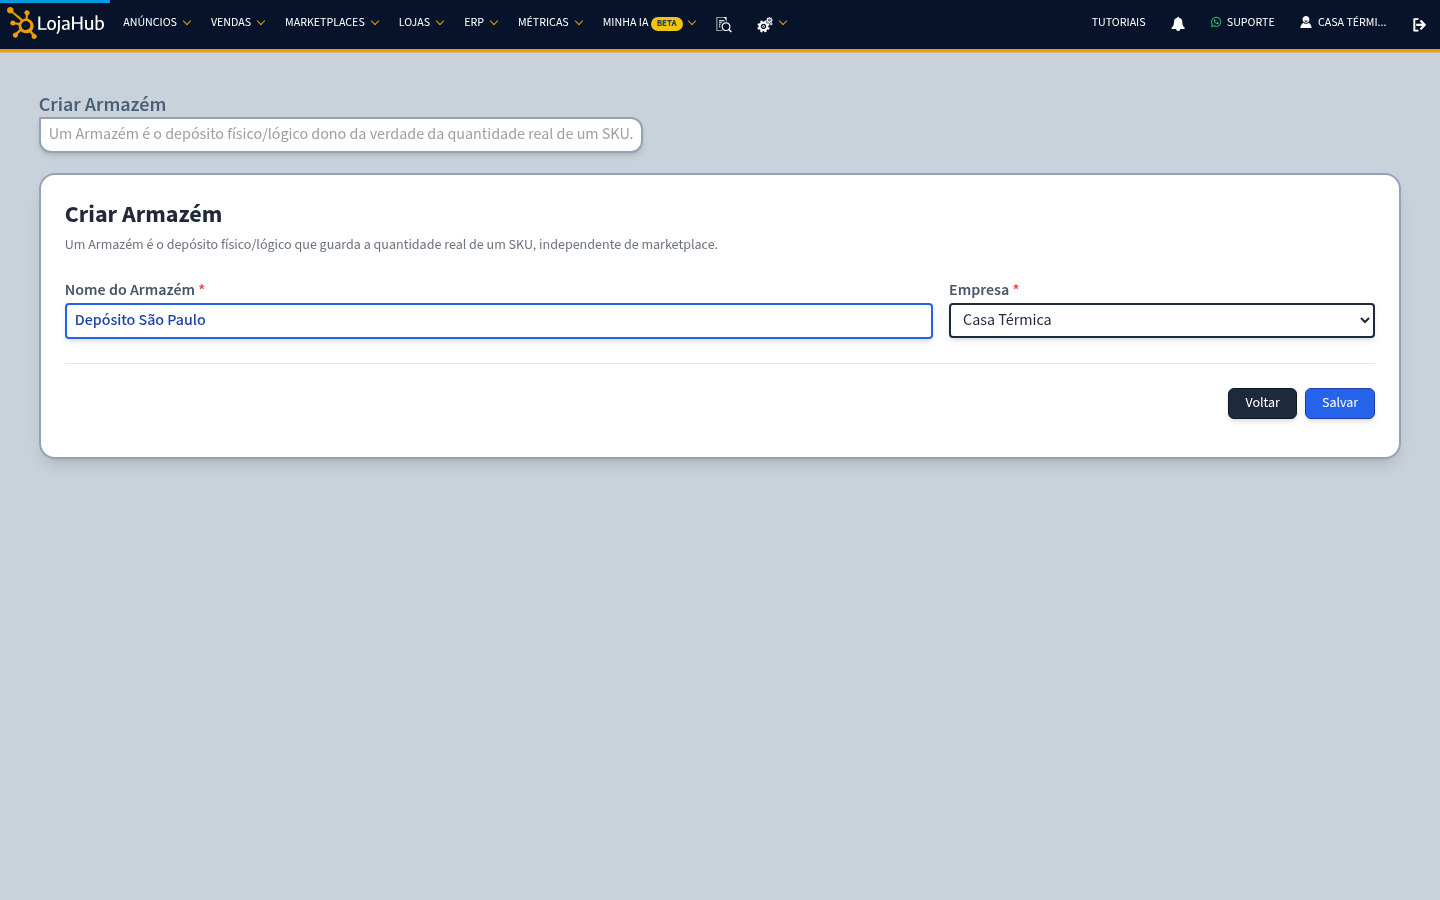The image size is (1440, 900).
Task: Open the Empresa select box
Action: pyautogui.click(x=1162, y=321)
